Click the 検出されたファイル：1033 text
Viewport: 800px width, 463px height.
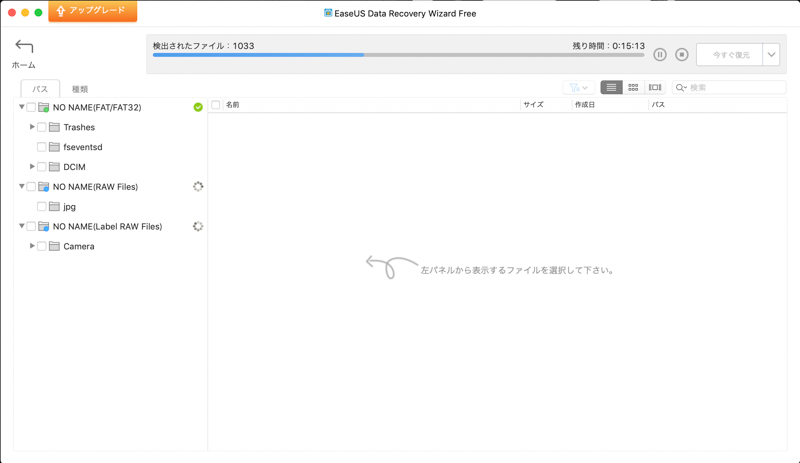(204, 46)
